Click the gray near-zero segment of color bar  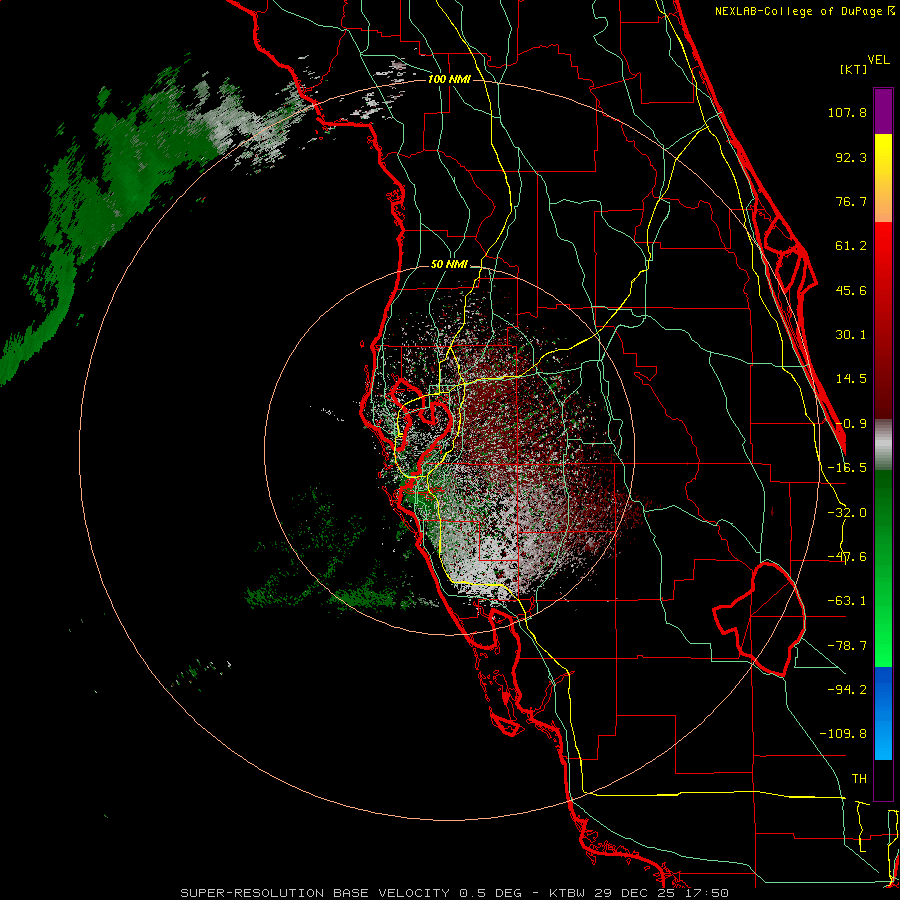click(883, 444)
